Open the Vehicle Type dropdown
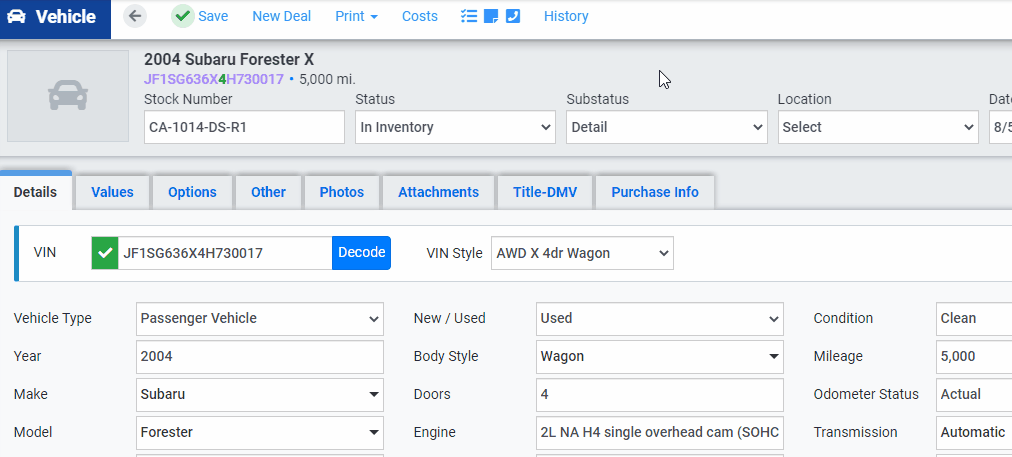The height and width of the screenshot is (457, 1012). 259,319
